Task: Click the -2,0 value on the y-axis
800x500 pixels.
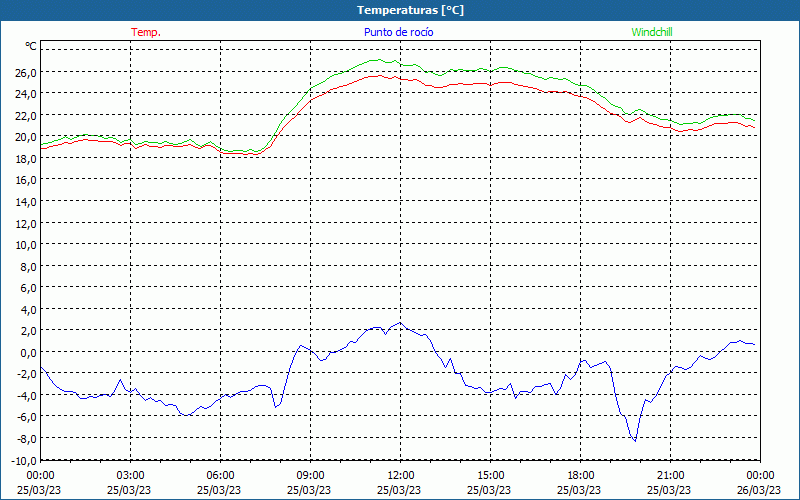Action: click(x=27, y=374)
